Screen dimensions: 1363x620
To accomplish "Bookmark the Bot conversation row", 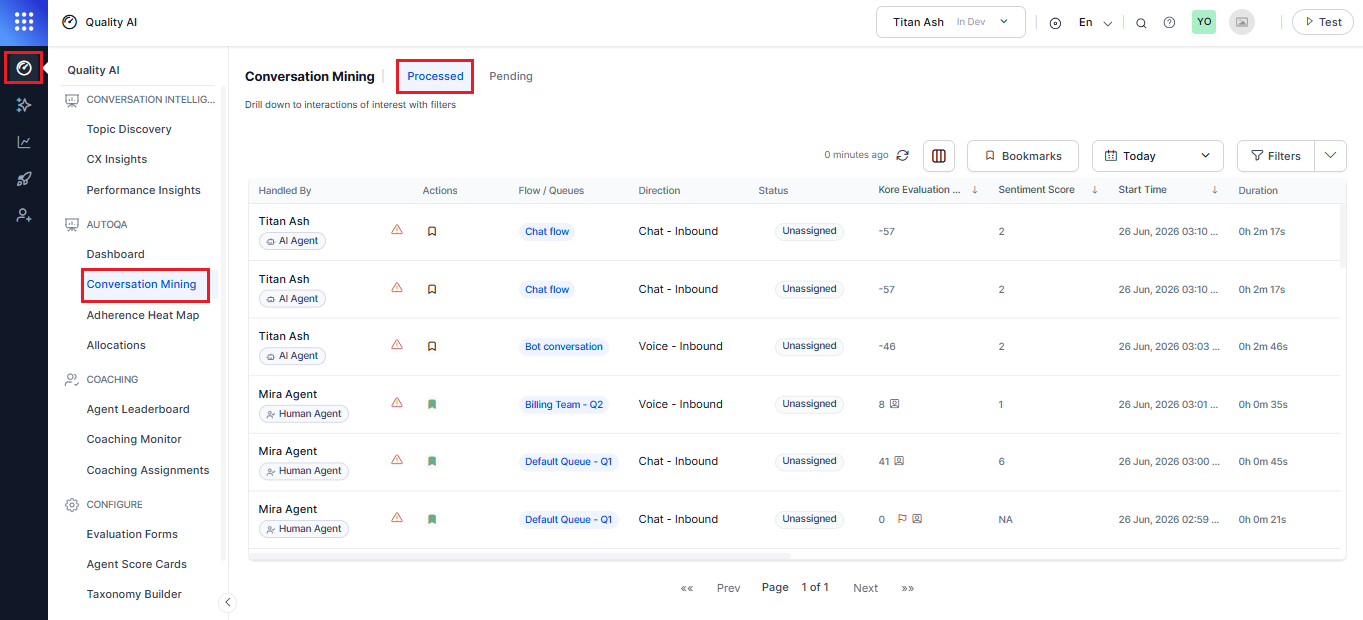I will (x=432, y=346).
